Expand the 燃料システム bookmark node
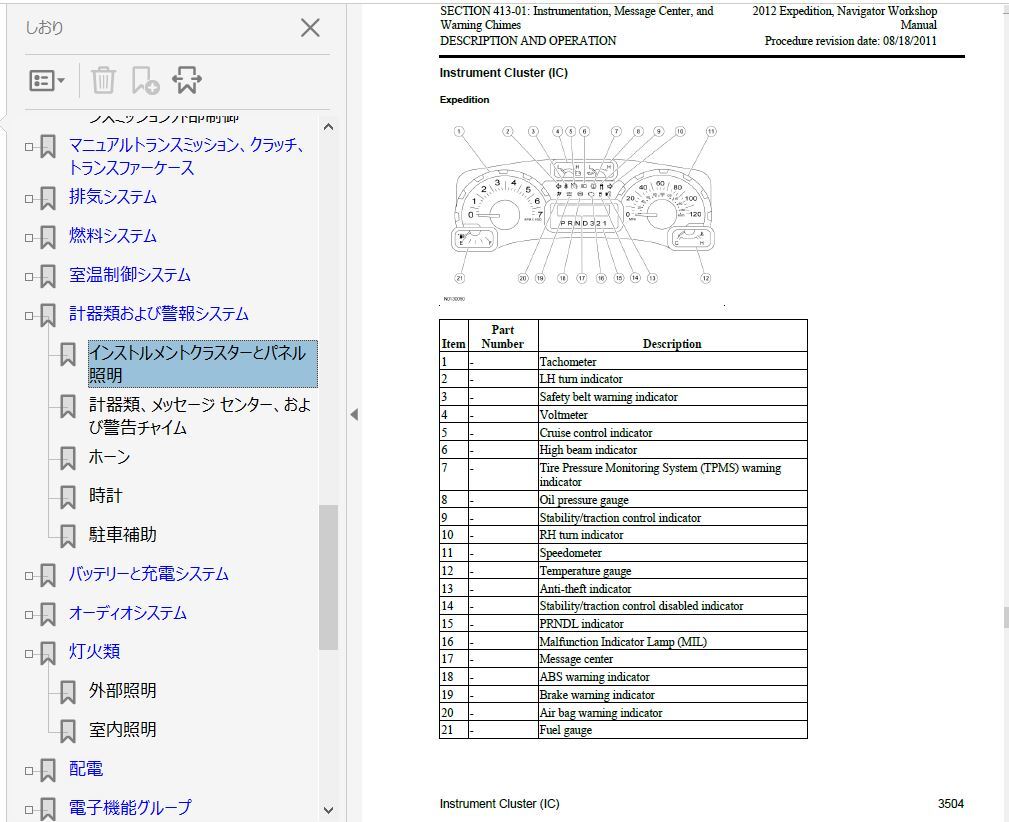1009x822 pixels. pos(29,238)
